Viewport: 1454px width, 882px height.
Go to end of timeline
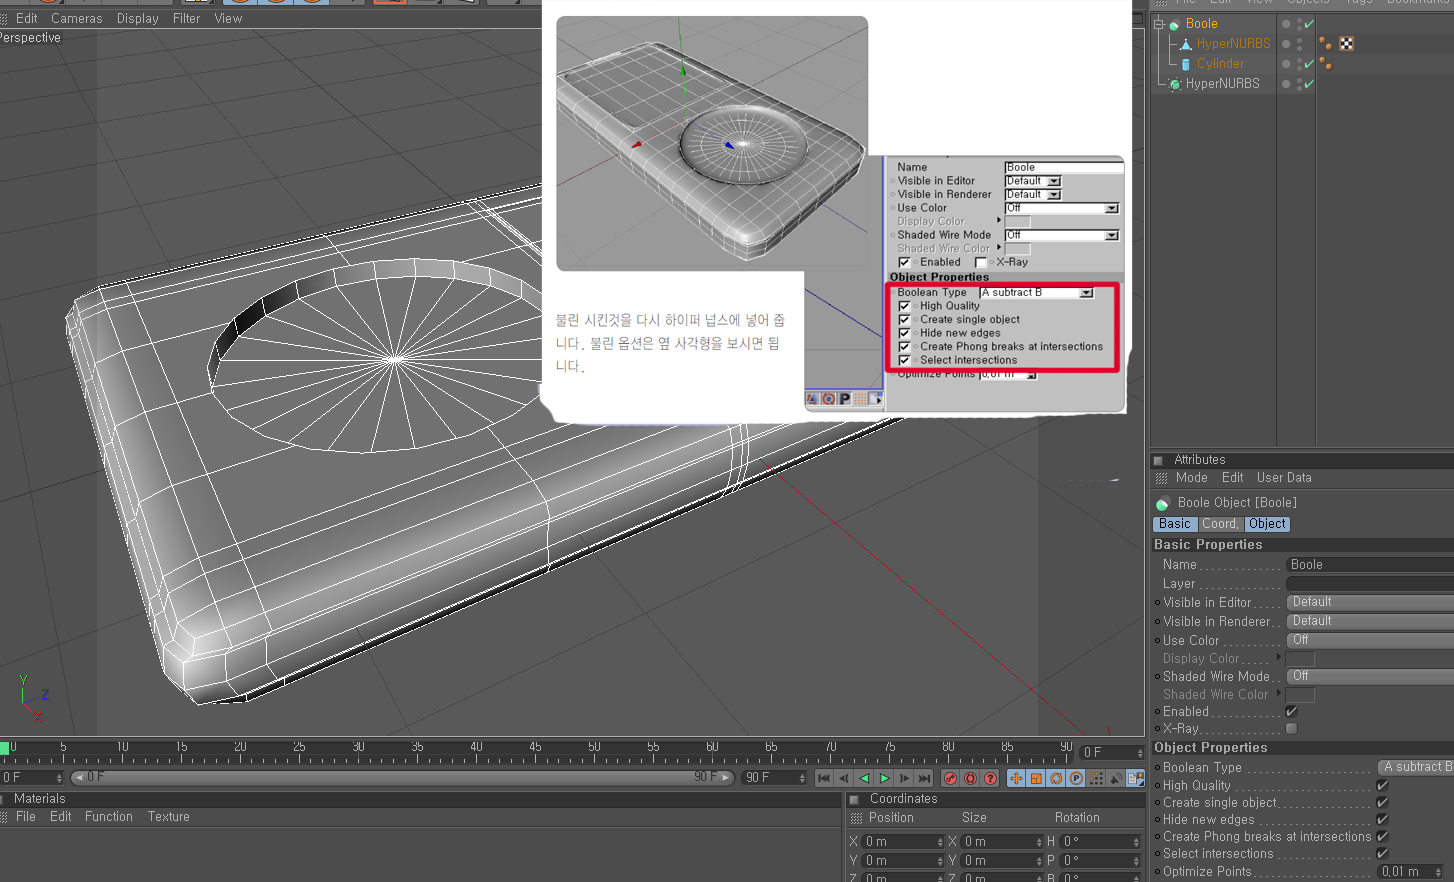pos(924,778)
